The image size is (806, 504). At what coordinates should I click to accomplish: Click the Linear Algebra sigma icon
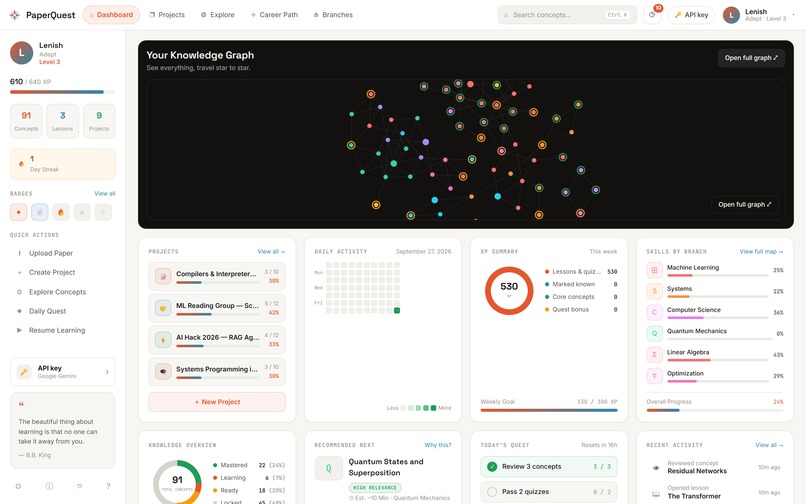(x=654, y=354)
